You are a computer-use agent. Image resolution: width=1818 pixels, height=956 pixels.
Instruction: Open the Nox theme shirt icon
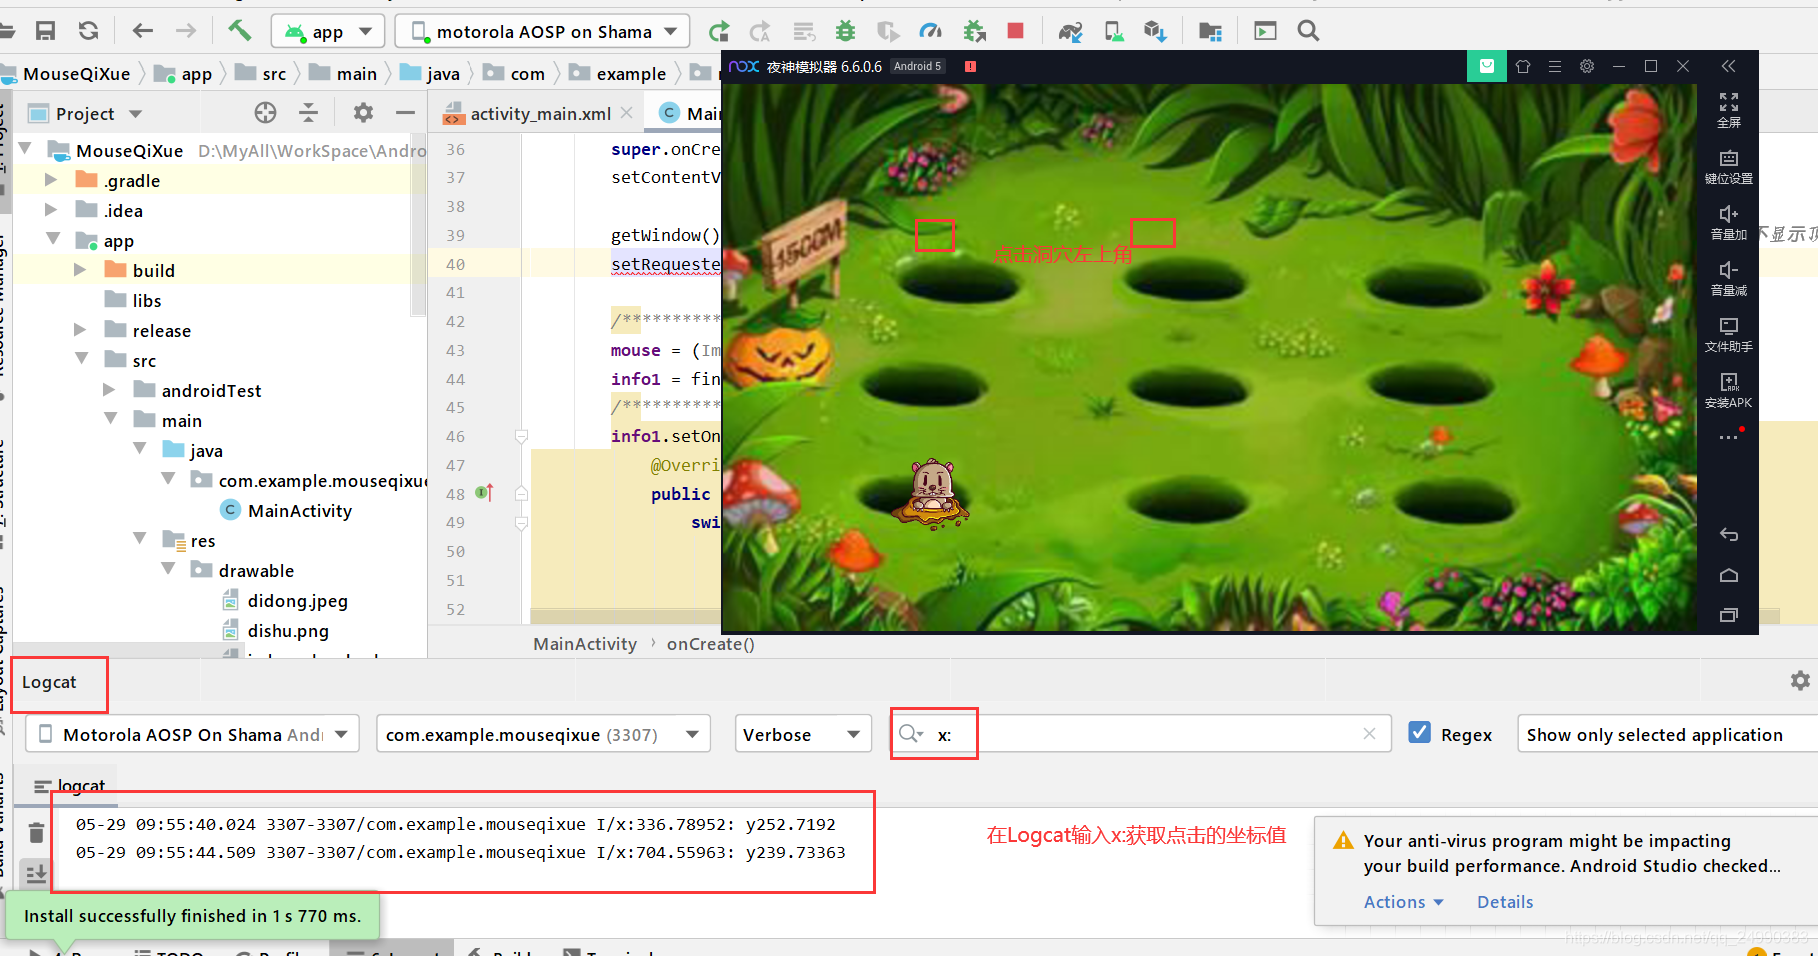point(1523,66)
